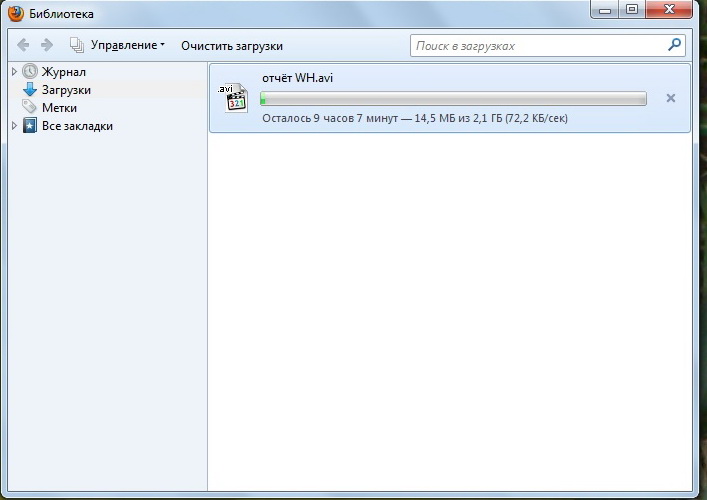Close the Библиотека window

(669, 9)
